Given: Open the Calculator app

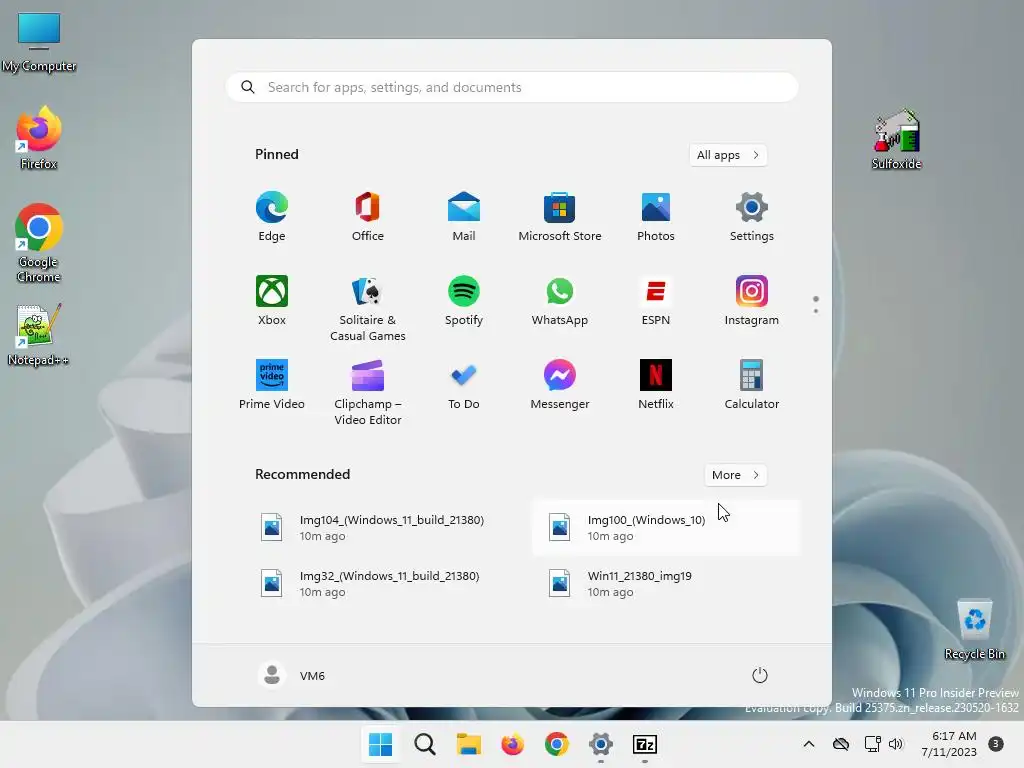Looking at the screenshot, I should pos(752,385).
